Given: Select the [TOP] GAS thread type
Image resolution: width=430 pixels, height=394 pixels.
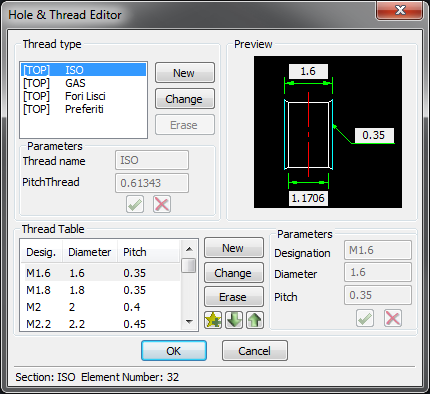Looking at the screenshot, I should pos(84,83).
